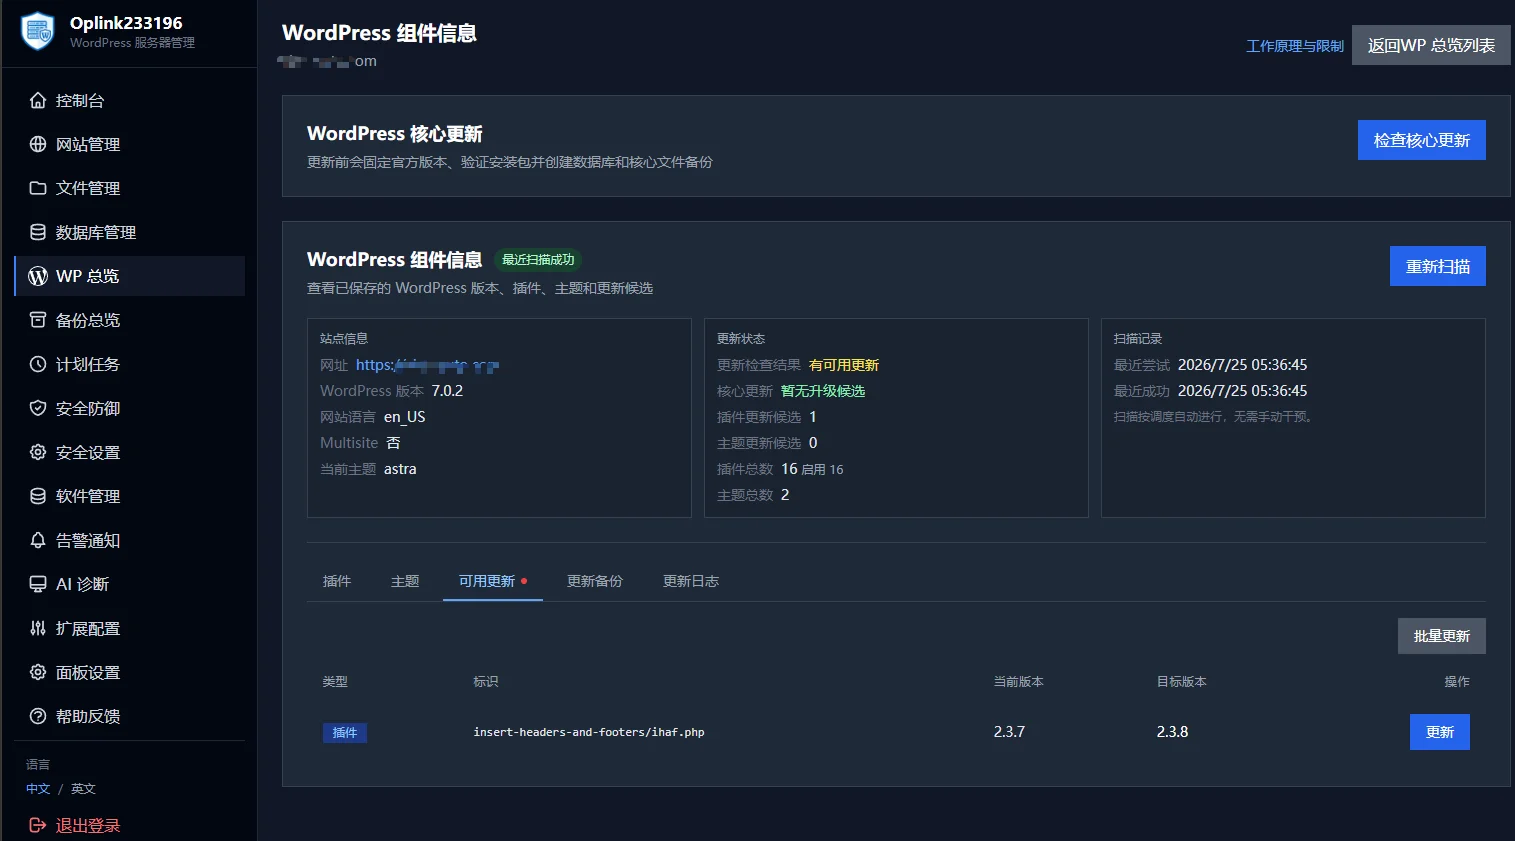Viewport: 1515px width, 841px height.
Task: Open the blurred site URL link
Action: click(427, 365)
